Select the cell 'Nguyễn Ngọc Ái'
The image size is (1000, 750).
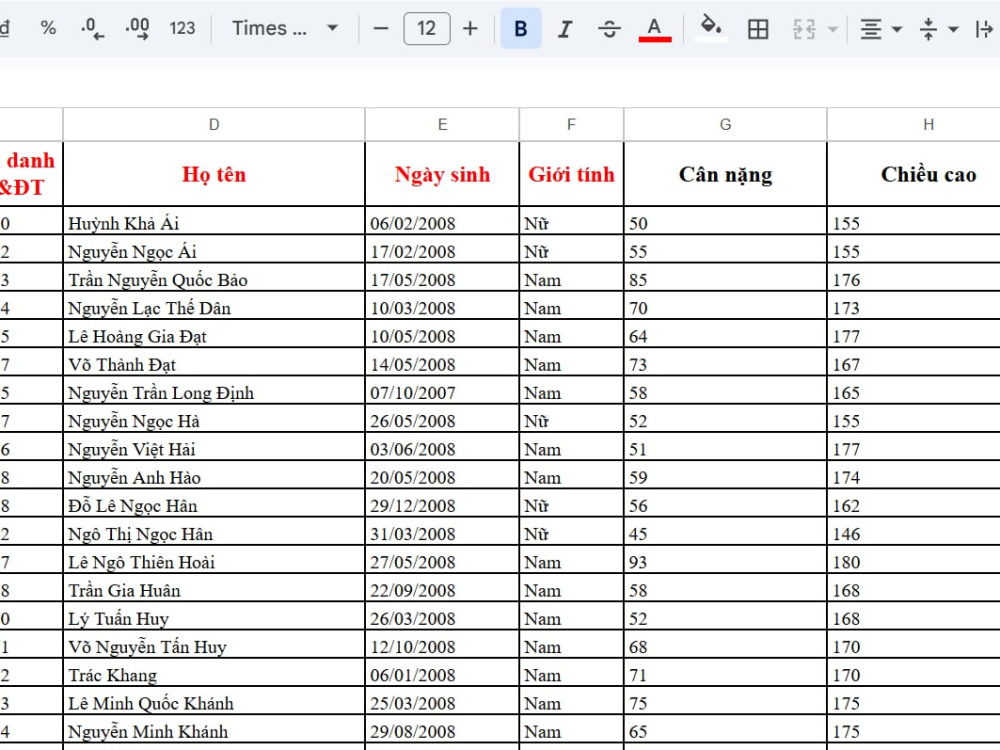pyautogui.click(x=214, y=249)
